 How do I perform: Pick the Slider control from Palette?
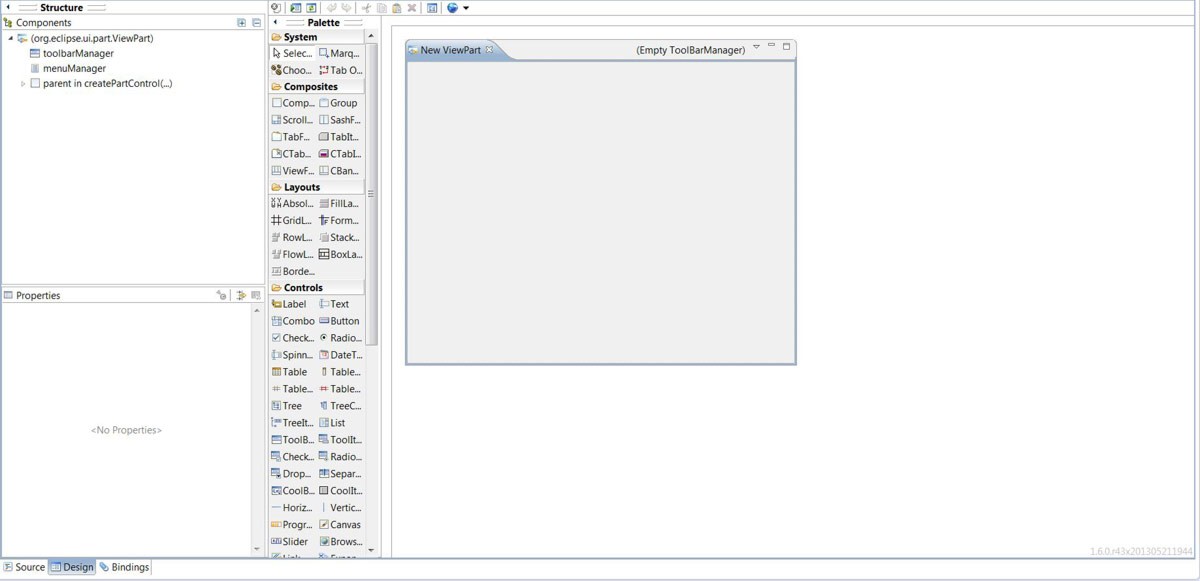point(290,542)
